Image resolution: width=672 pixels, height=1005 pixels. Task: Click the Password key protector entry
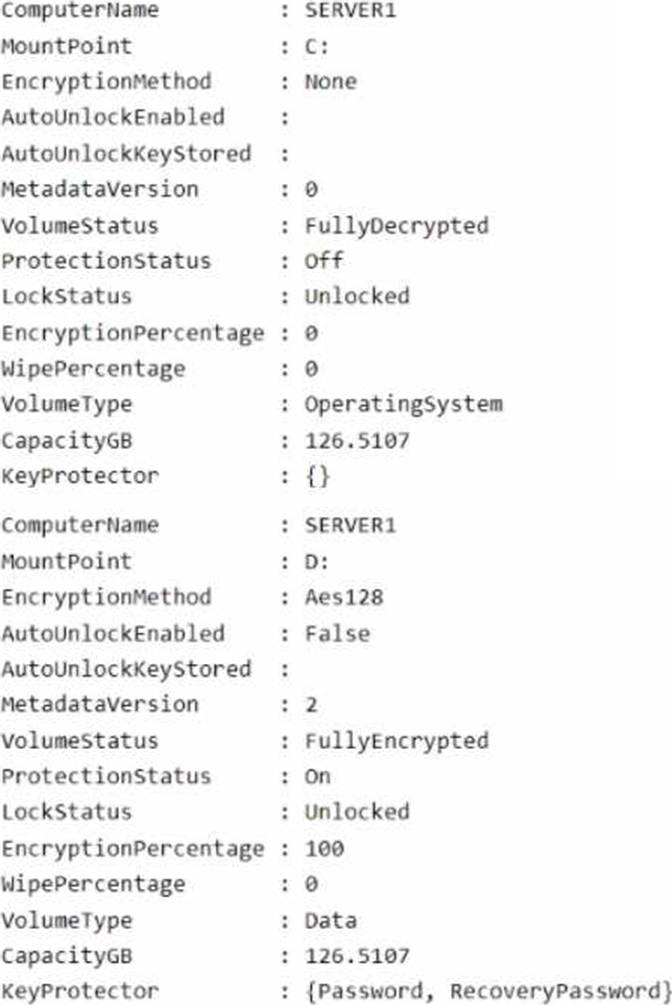tap(372, 991)
